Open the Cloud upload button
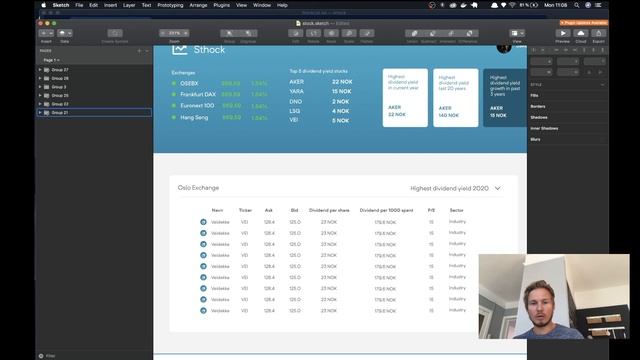Image resolution: width=640 pixels, height=360 pixels. 581,33
